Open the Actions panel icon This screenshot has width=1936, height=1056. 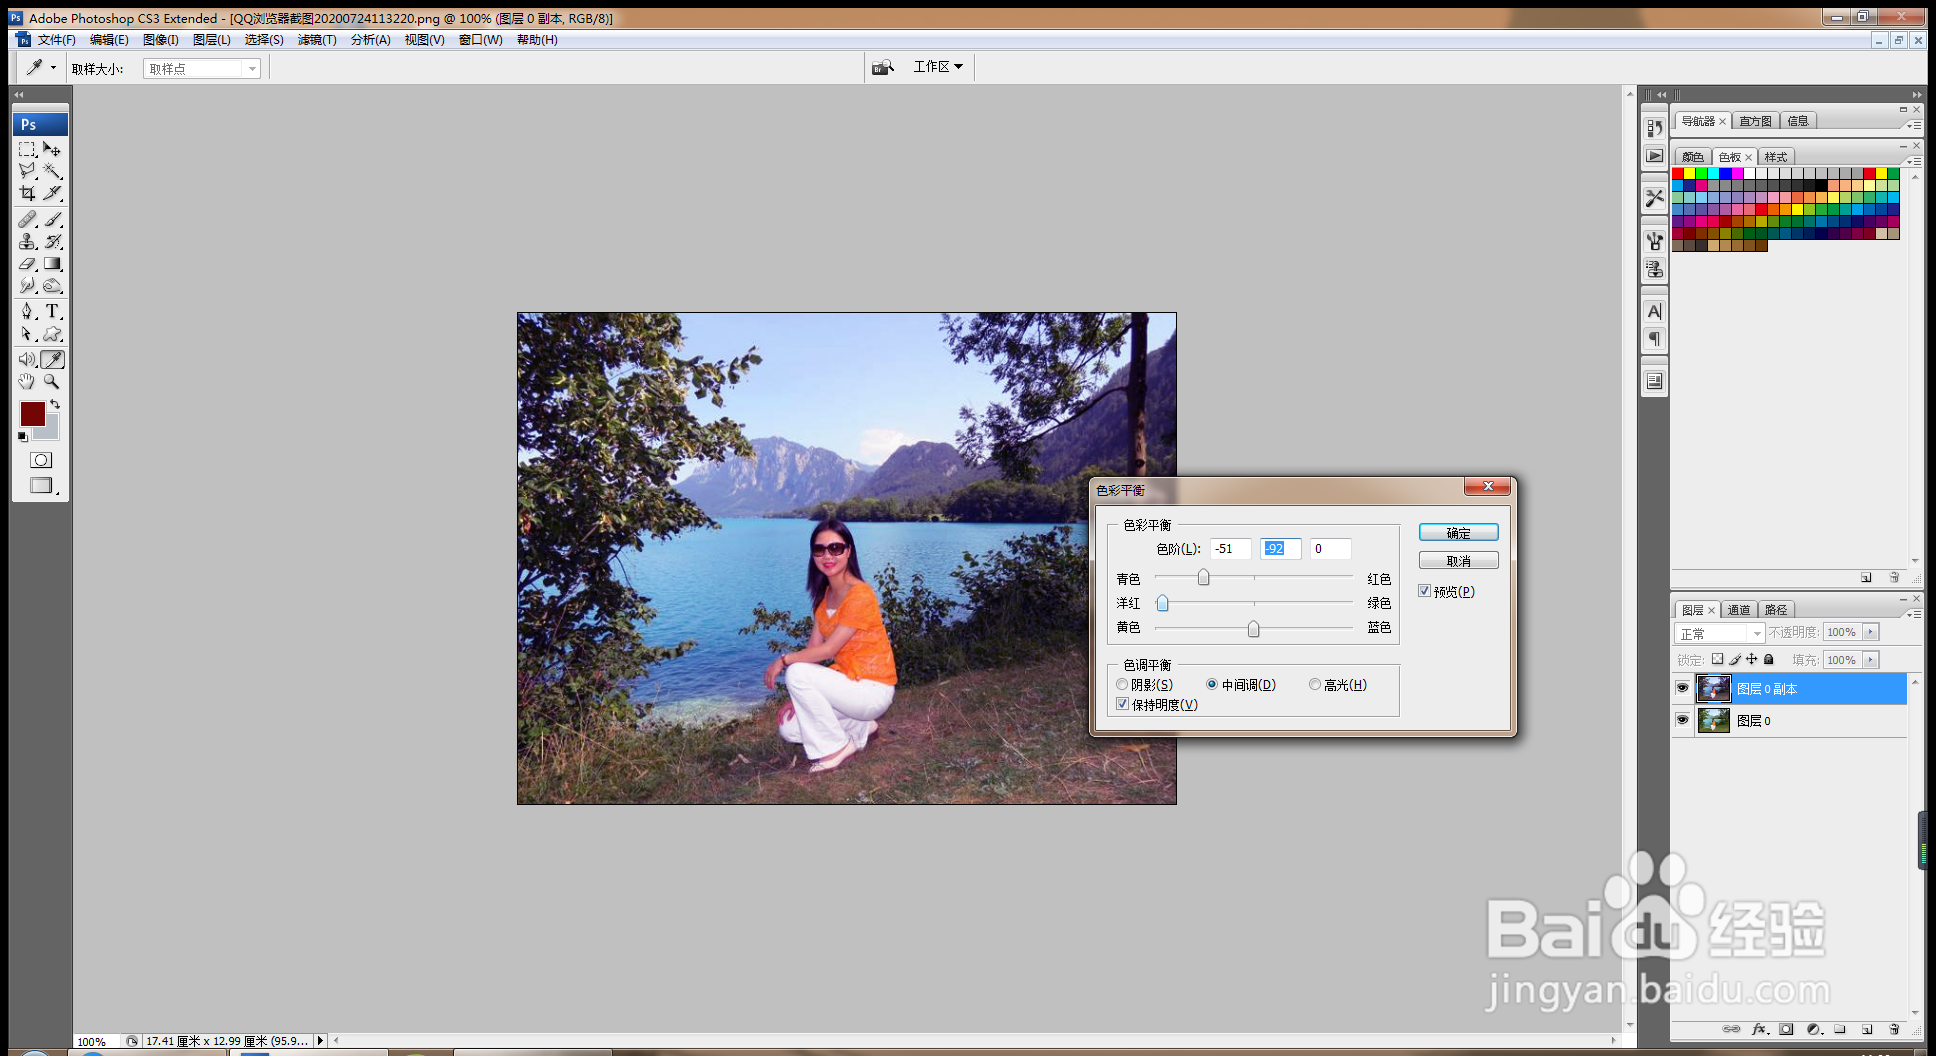[x=1655, y=156]
